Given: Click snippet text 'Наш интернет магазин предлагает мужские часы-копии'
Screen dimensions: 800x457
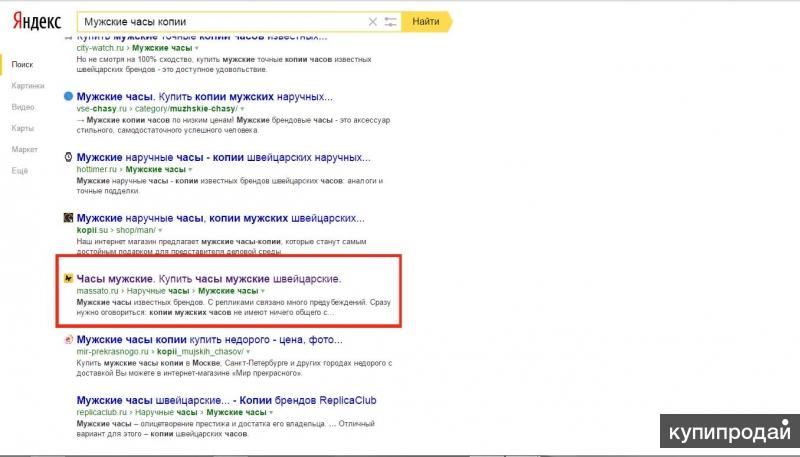Looking at the screenshot, I should 179,242.
